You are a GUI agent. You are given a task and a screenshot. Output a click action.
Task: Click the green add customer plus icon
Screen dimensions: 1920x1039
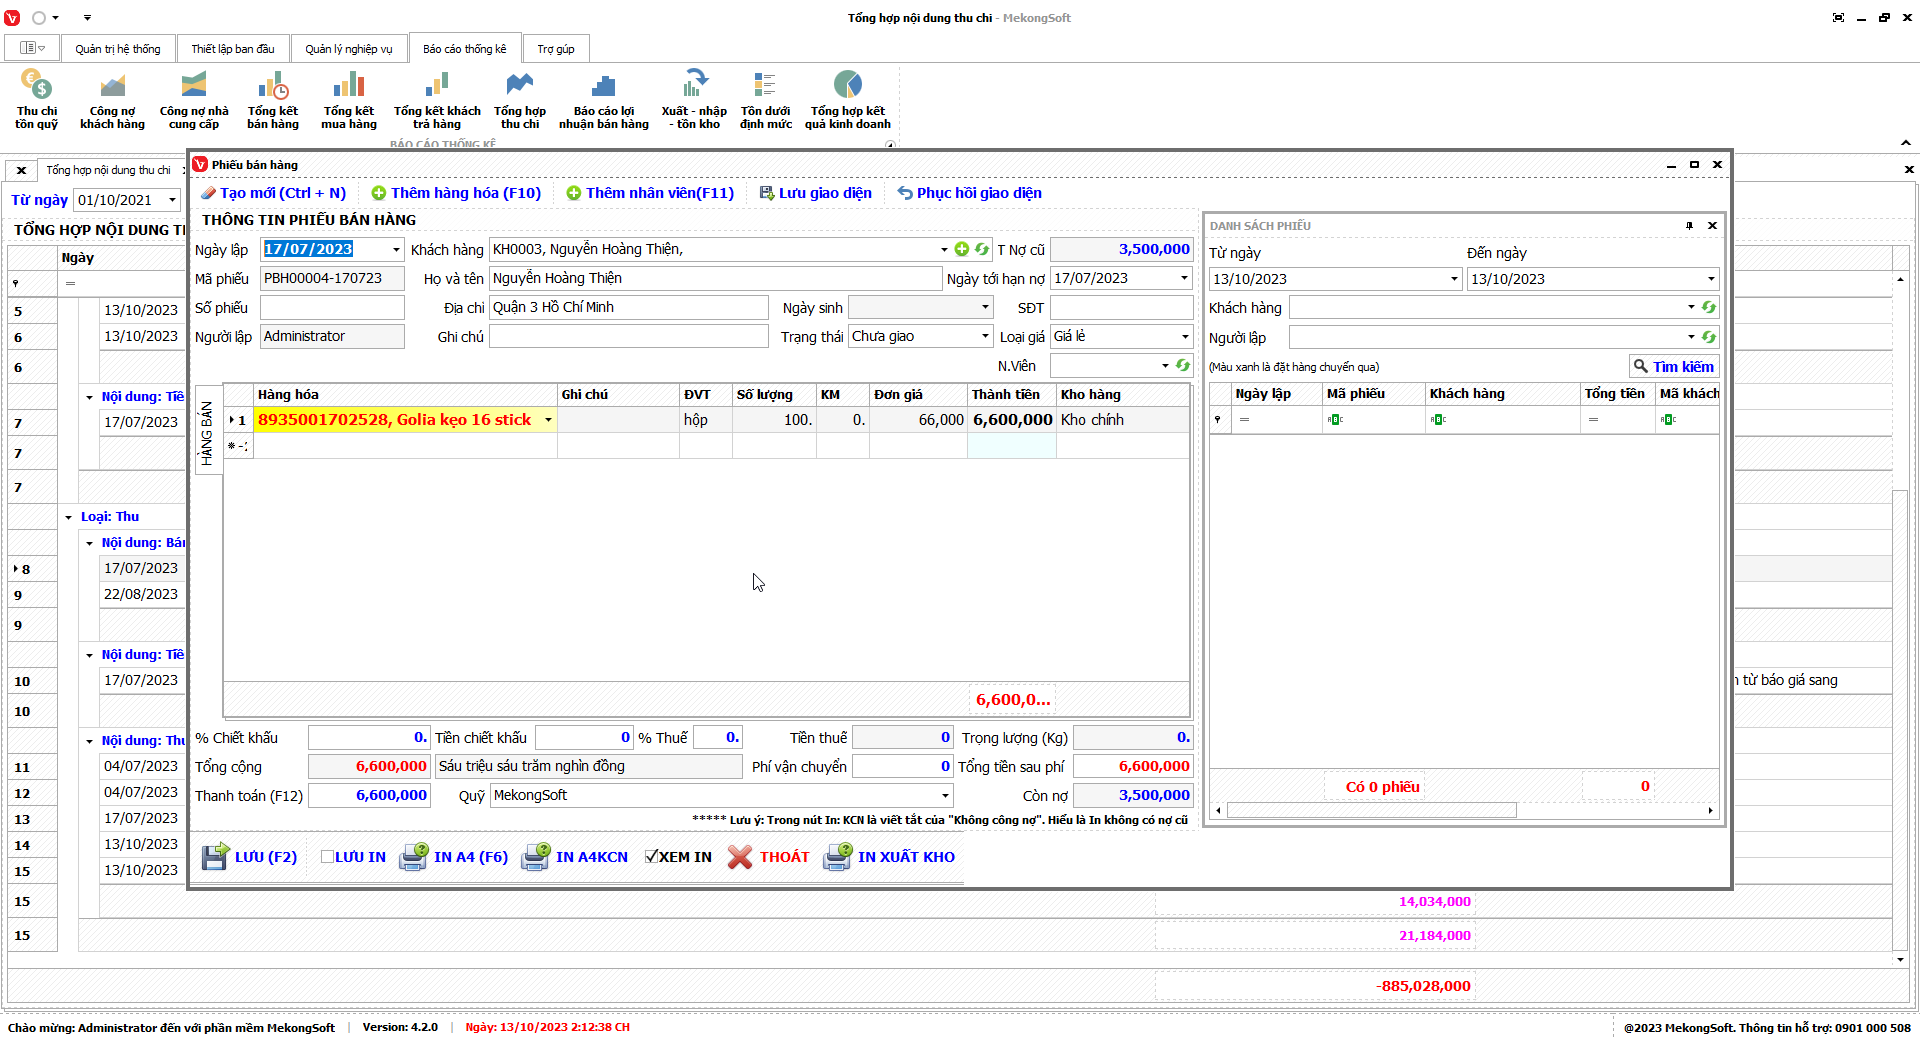tap(962, 250)
